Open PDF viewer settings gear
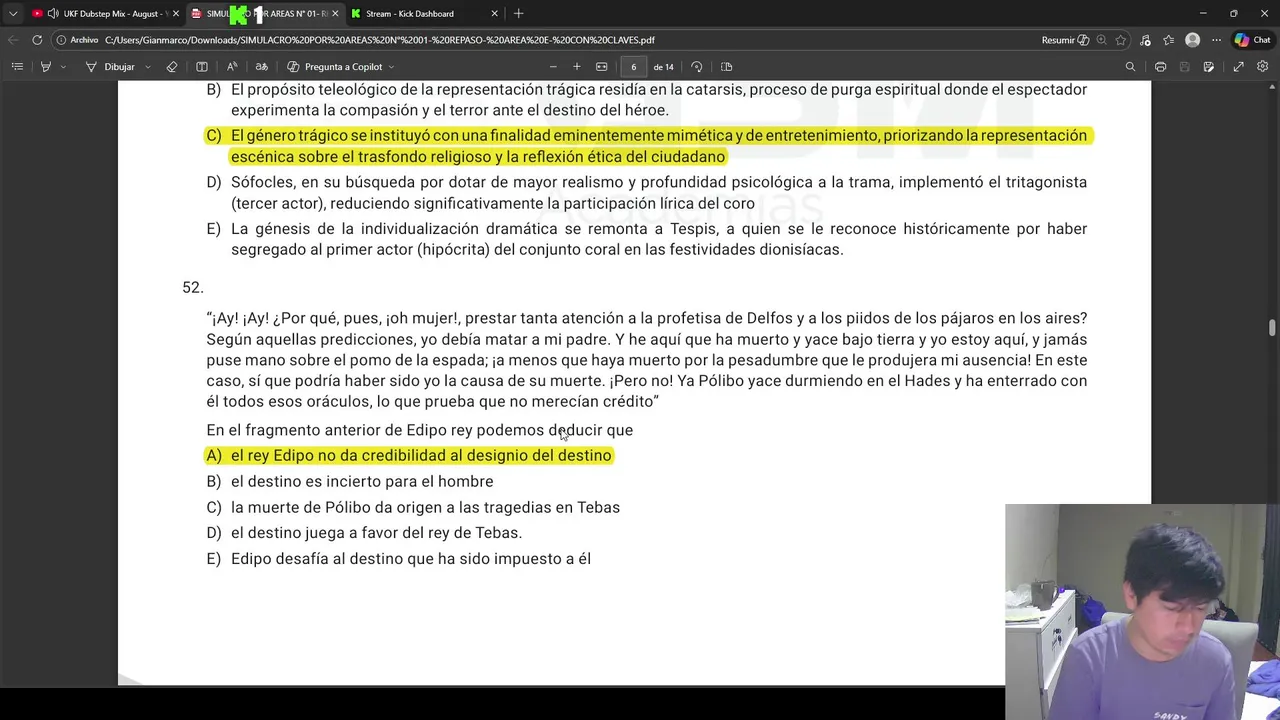The height and width of the screenshot is (720, 1280). 1263,67
